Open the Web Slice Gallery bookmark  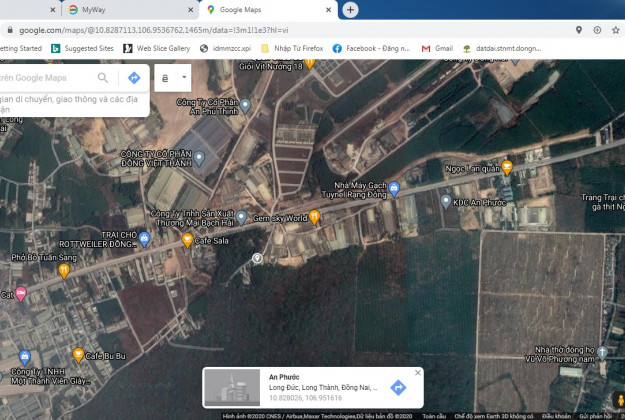tap(157, 48)
